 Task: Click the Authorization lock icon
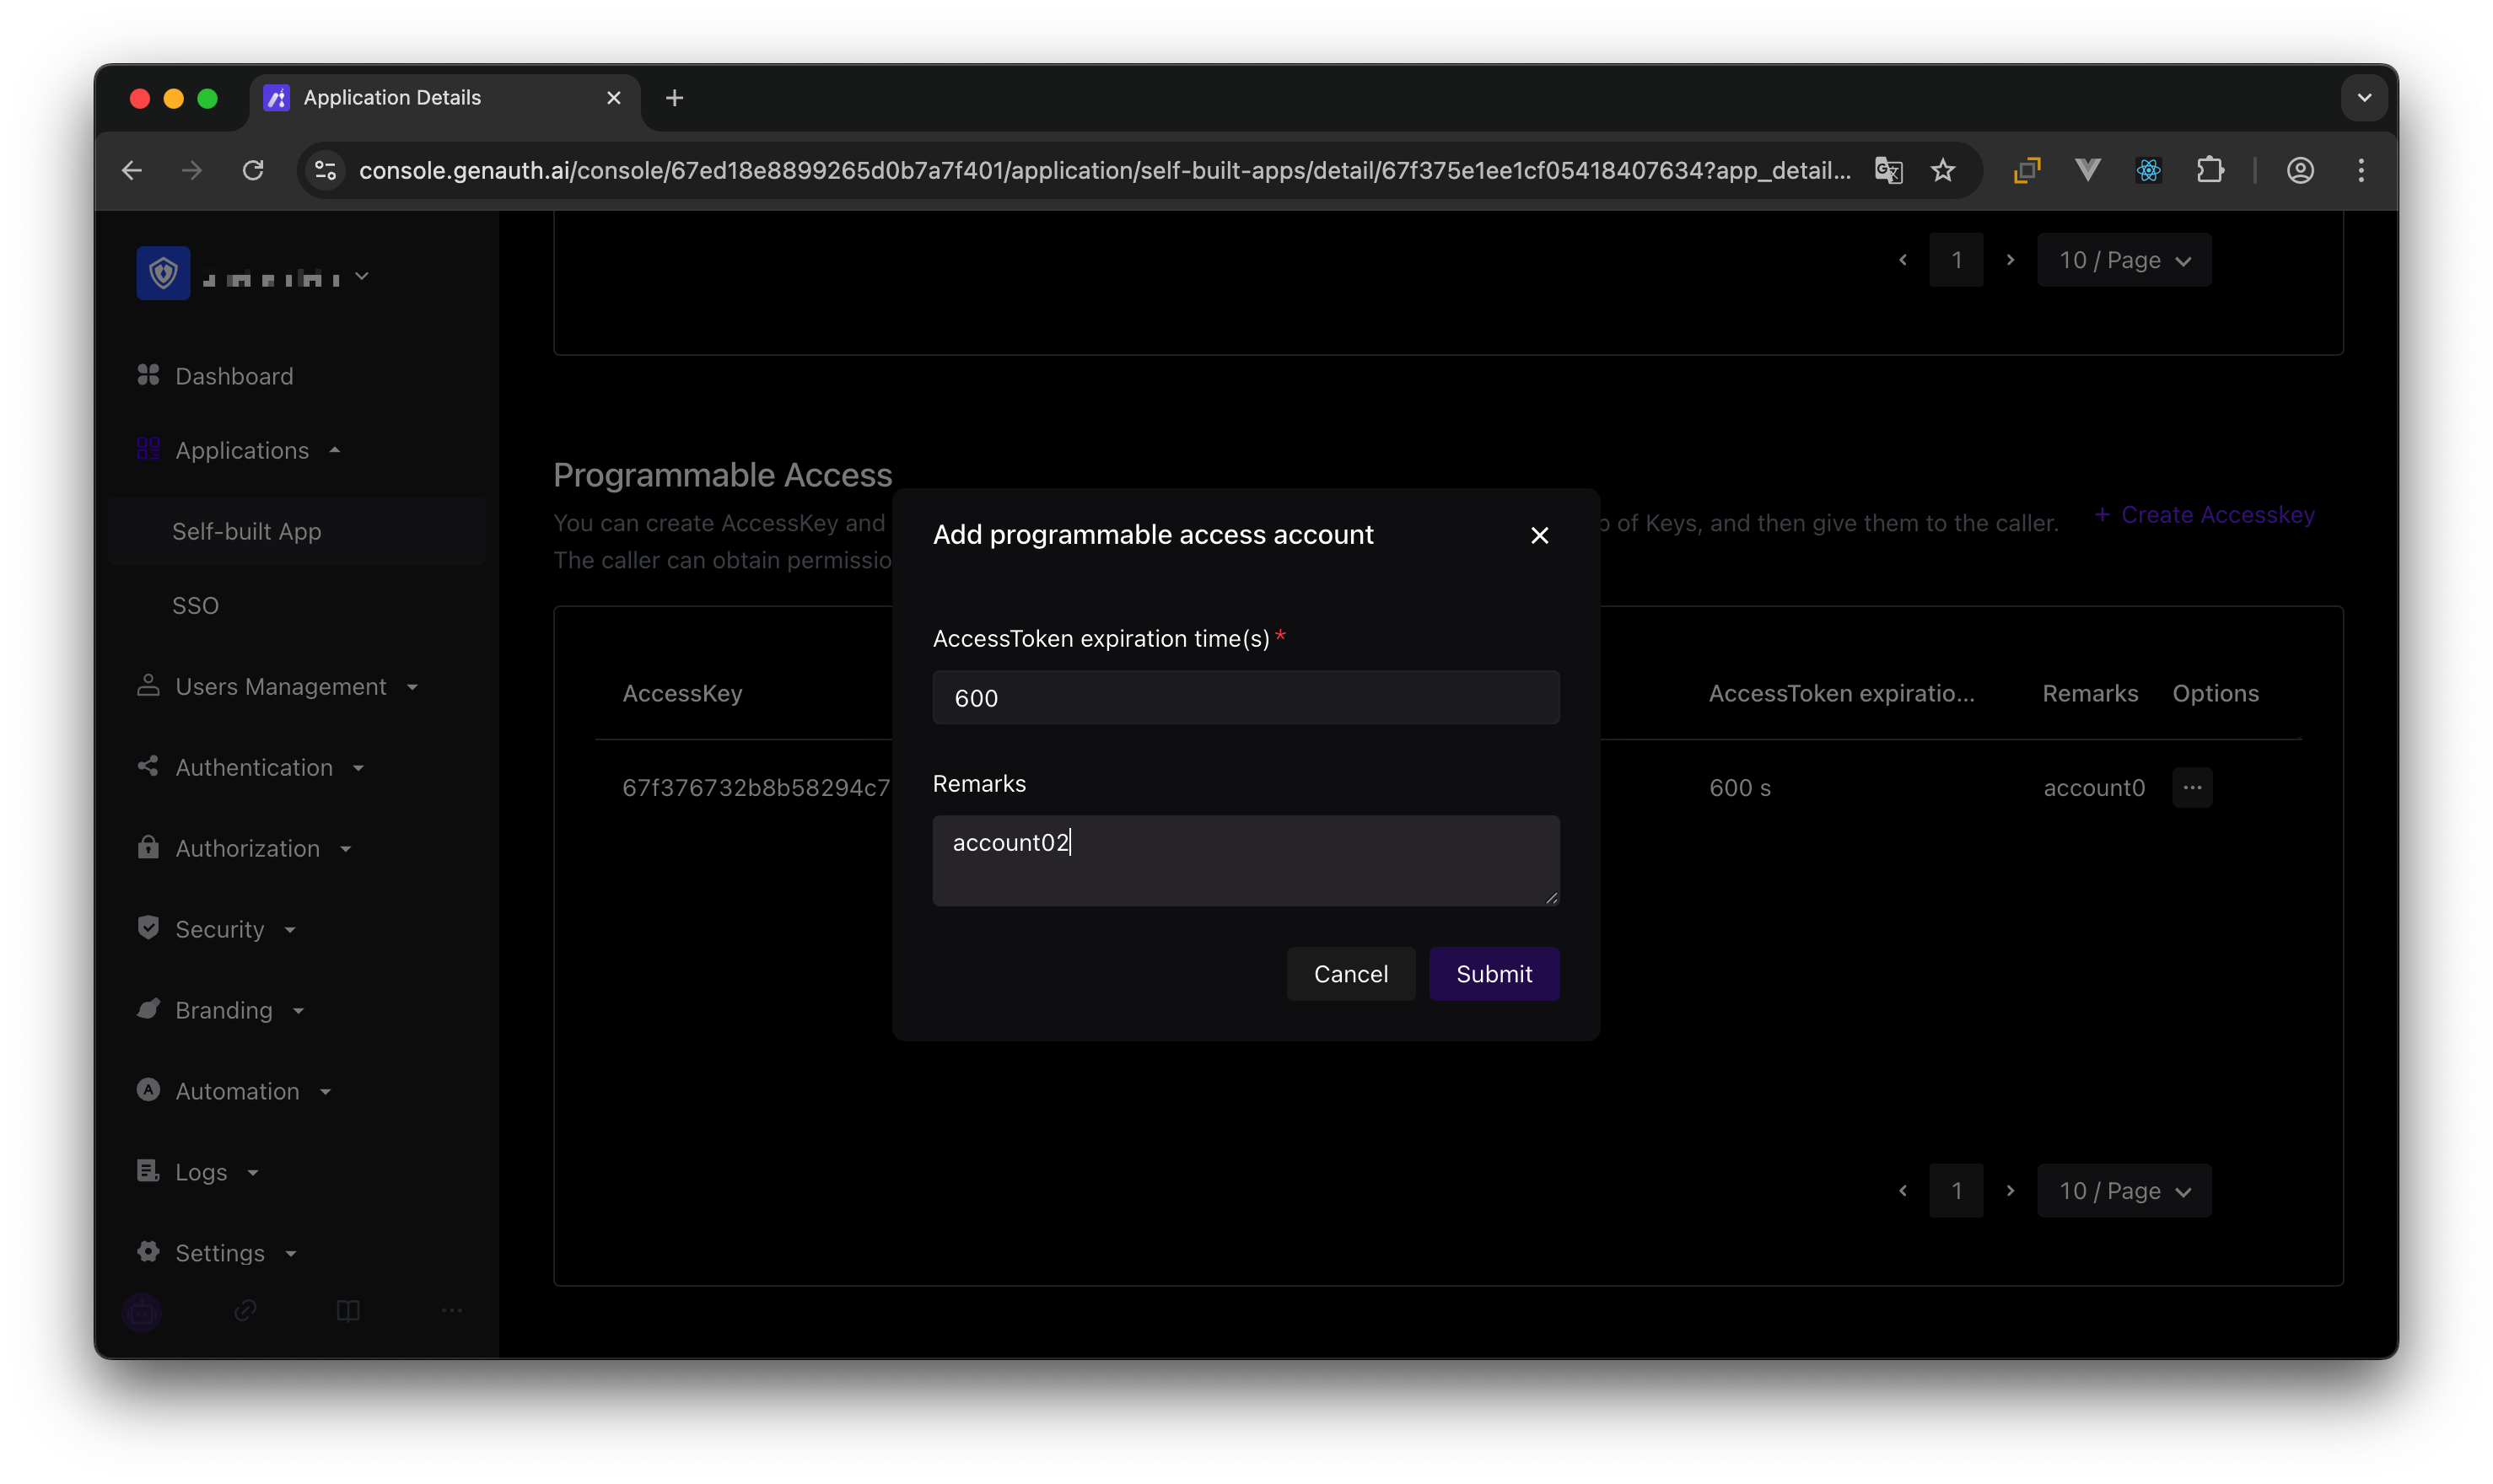coord(148,847)
